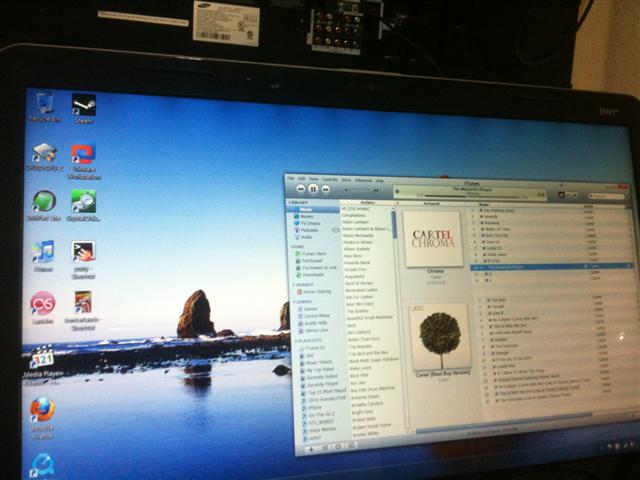Image resolution: width=640 pixels, height=480 pixels.
Task: Uncheck the 'Settle Down' song checkbox
Action: point(483,254)
